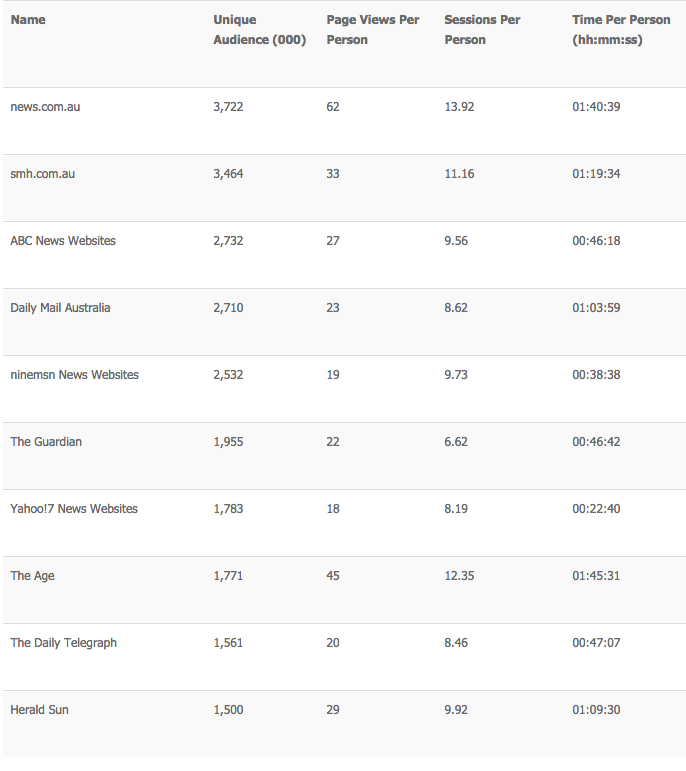Click the 1,500 audience value
The height and width of the screenshot is (771, 686).
coord(228,710)
